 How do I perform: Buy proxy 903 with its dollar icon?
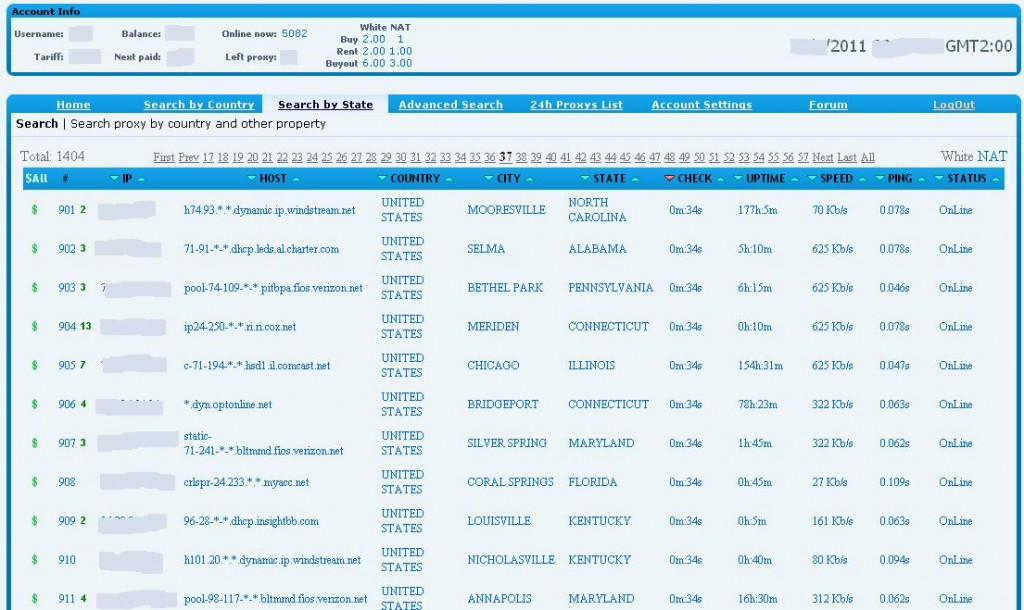(x=35, y=287)
